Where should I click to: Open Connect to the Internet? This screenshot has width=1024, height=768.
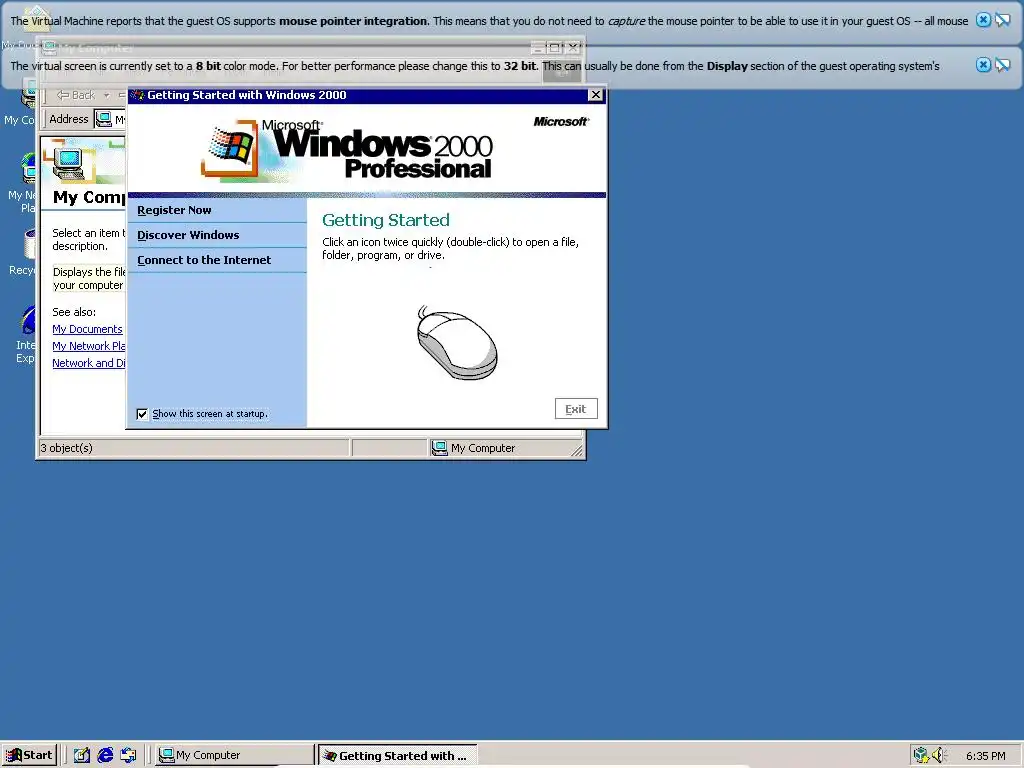(x=204, y=260)
